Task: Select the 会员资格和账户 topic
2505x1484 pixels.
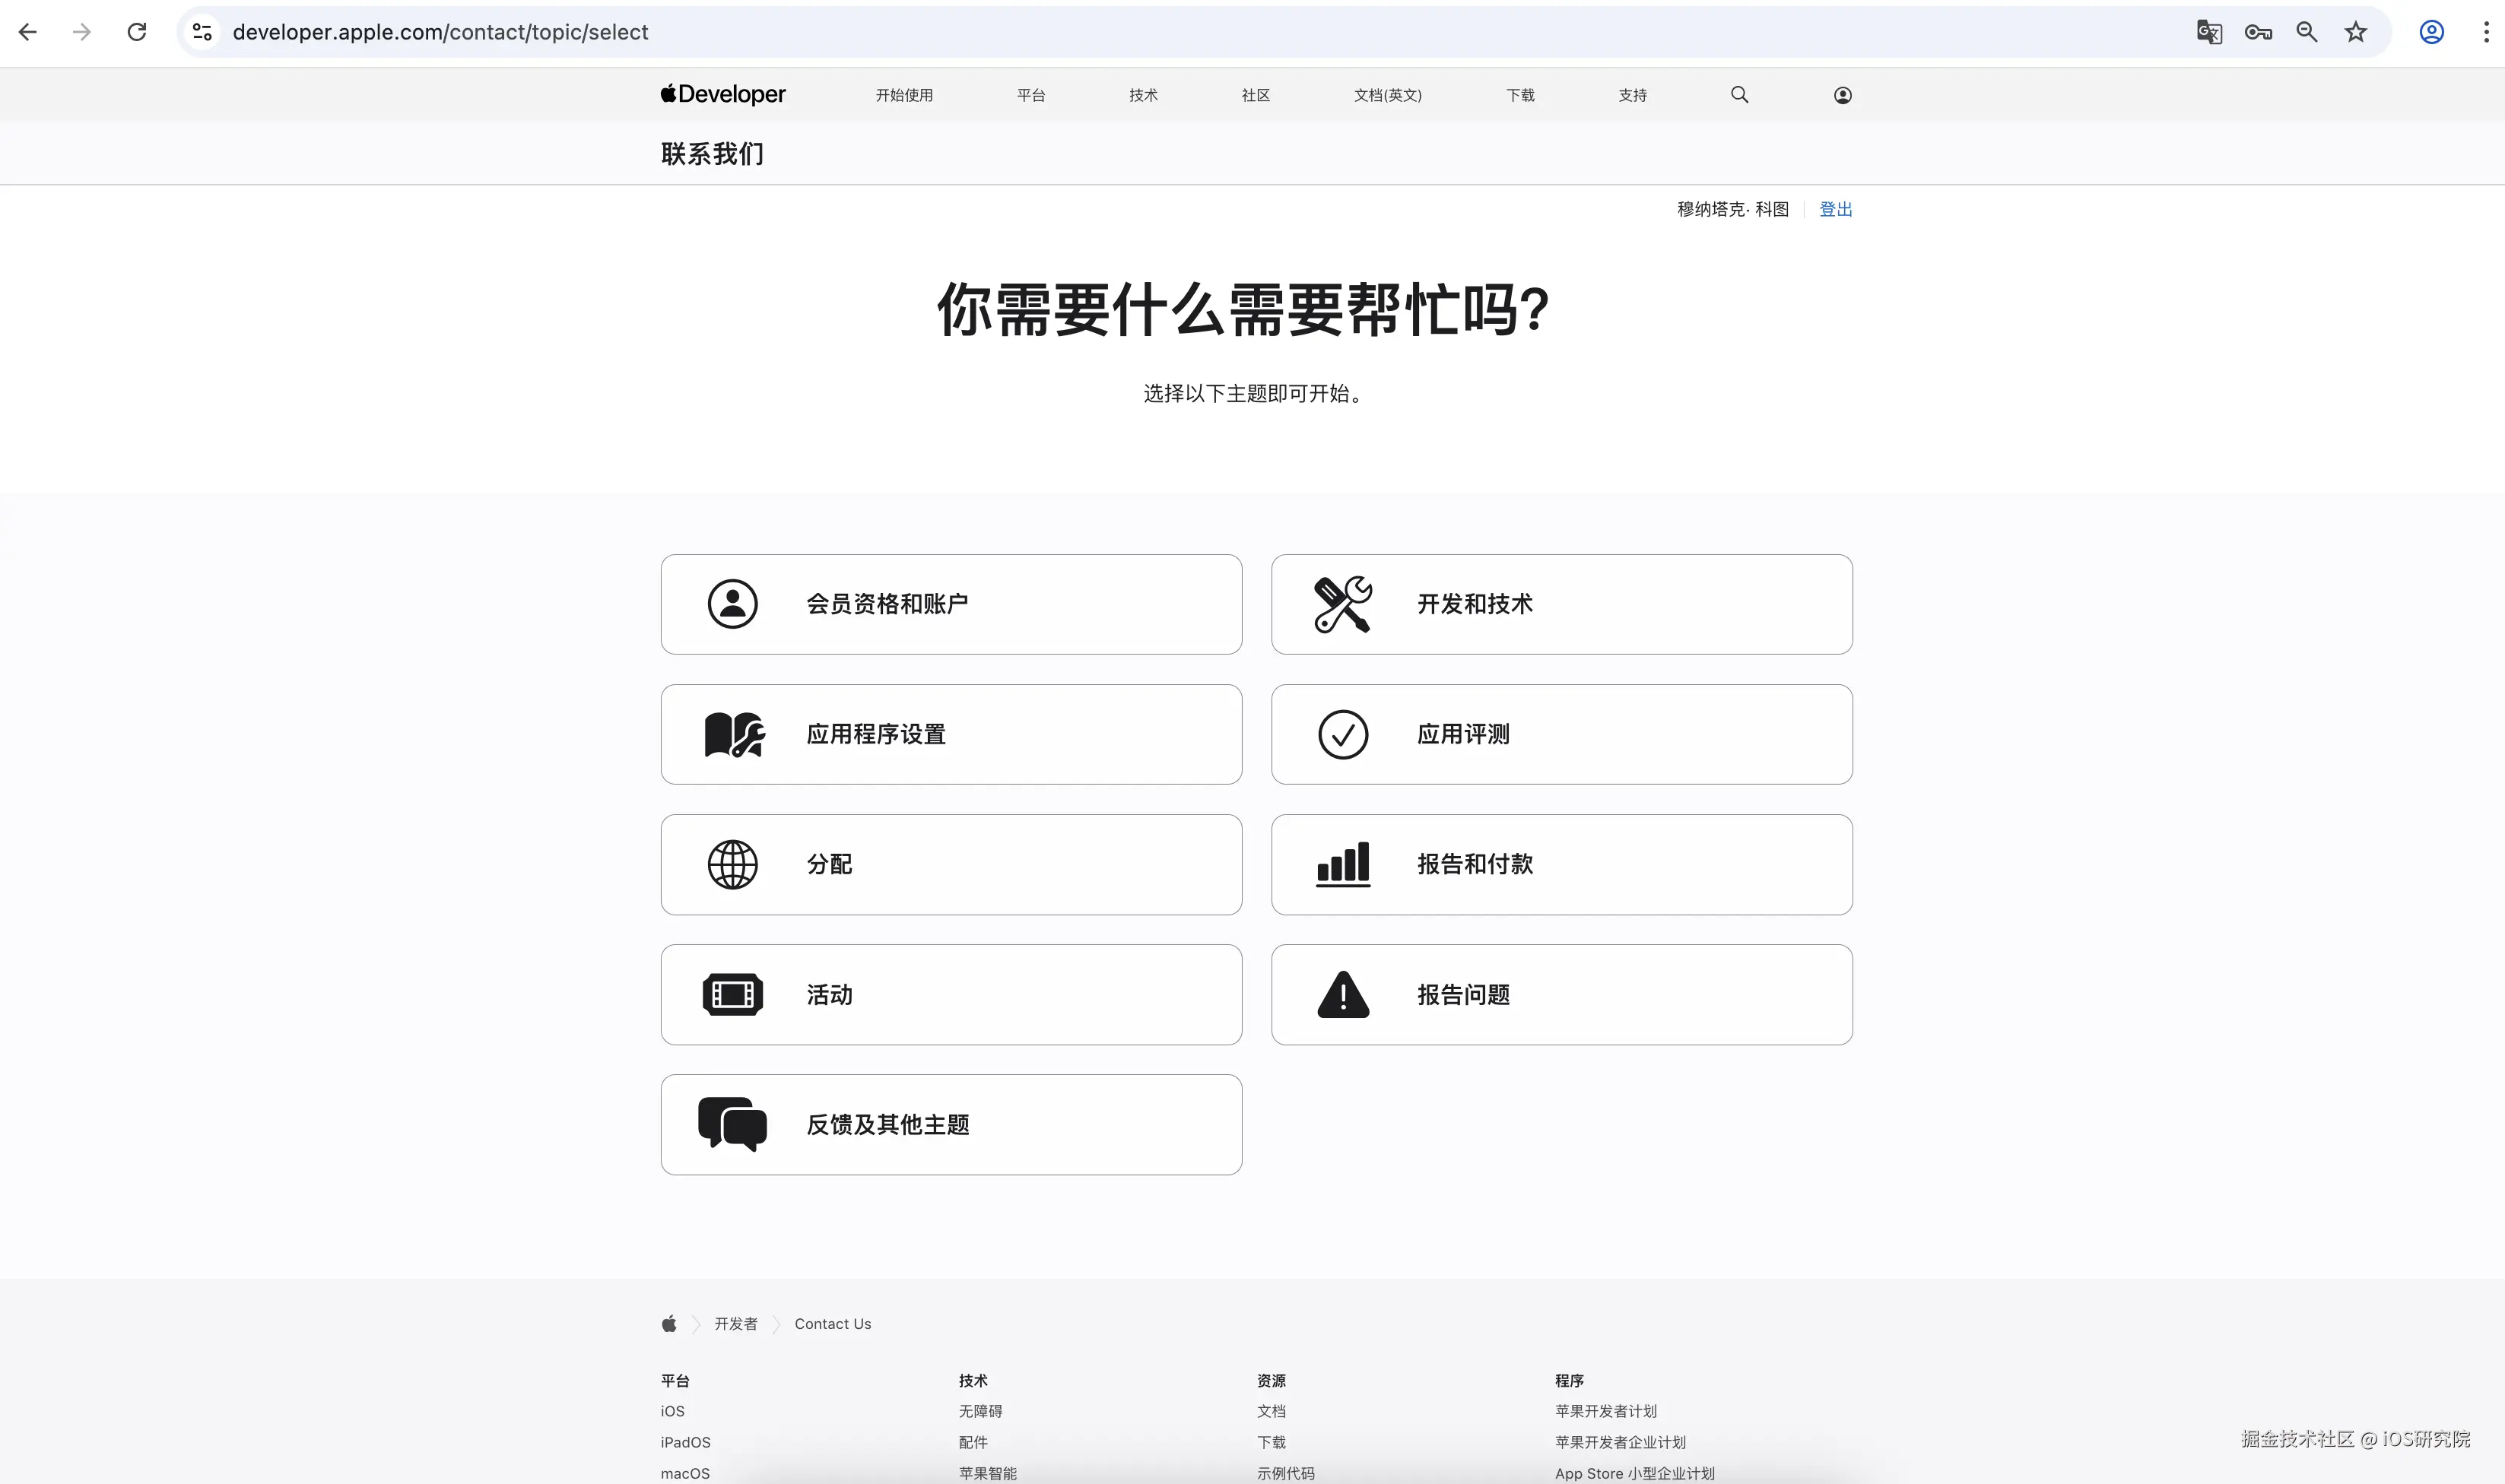Action: point(951,604)
